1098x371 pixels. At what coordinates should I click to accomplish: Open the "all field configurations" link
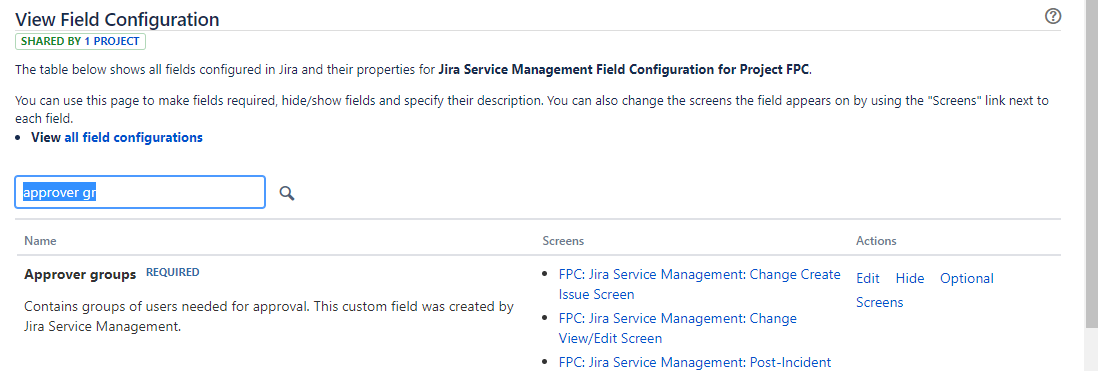[x=133, y=137]
